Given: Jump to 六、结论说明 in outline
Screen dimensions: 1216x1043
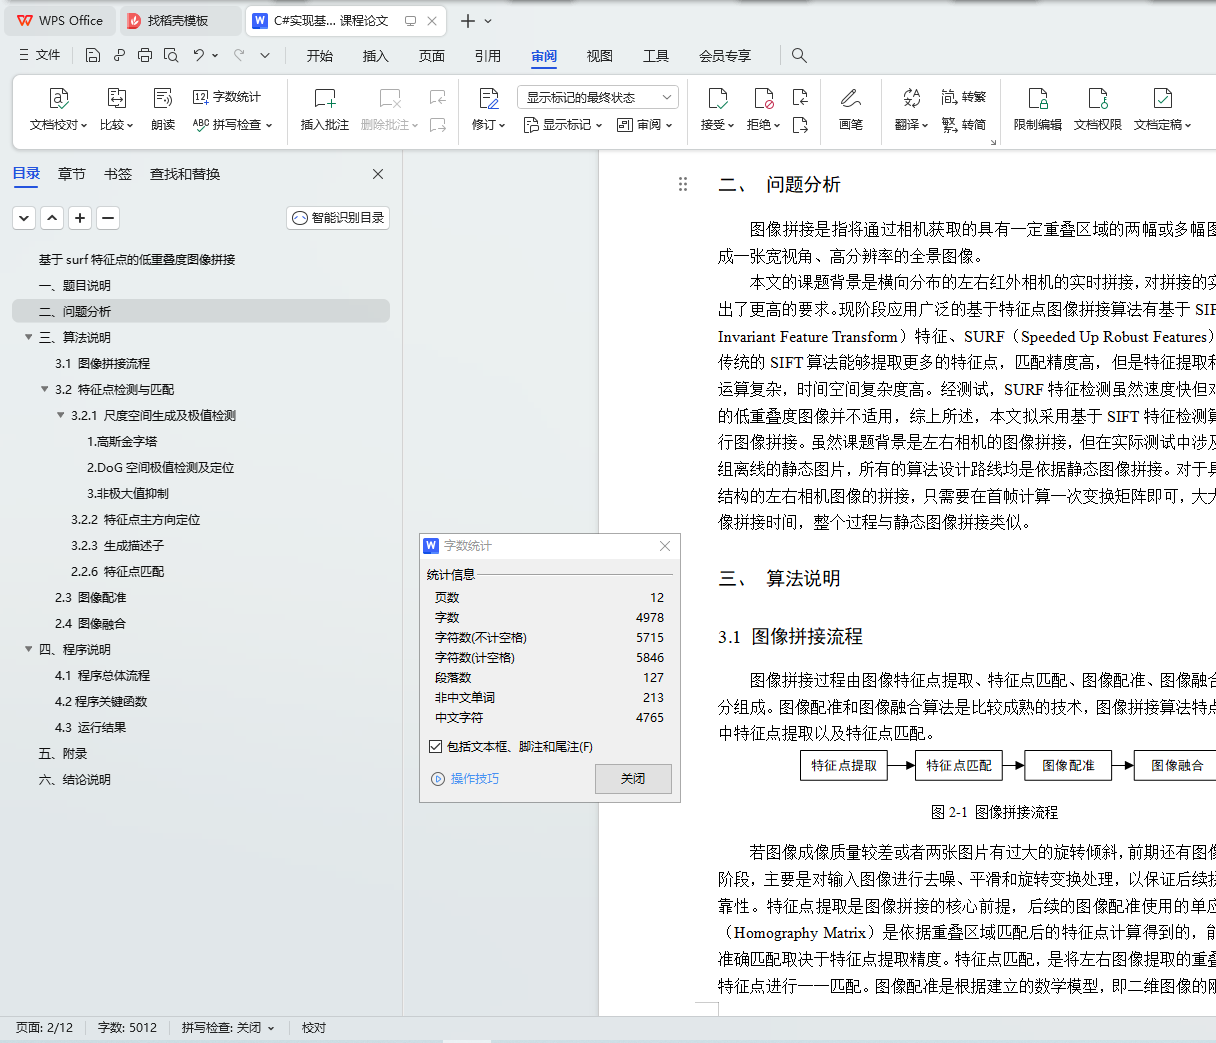Looking at the screenshot, I should click(x=75, y=779).
